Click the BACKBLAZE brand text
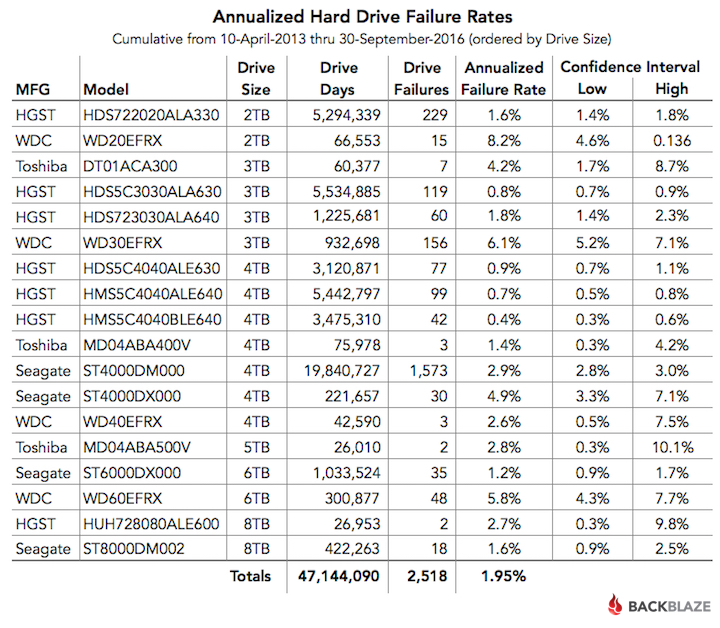Image resolution: width=720 pixels, height=628 pixels. point(669,606)
